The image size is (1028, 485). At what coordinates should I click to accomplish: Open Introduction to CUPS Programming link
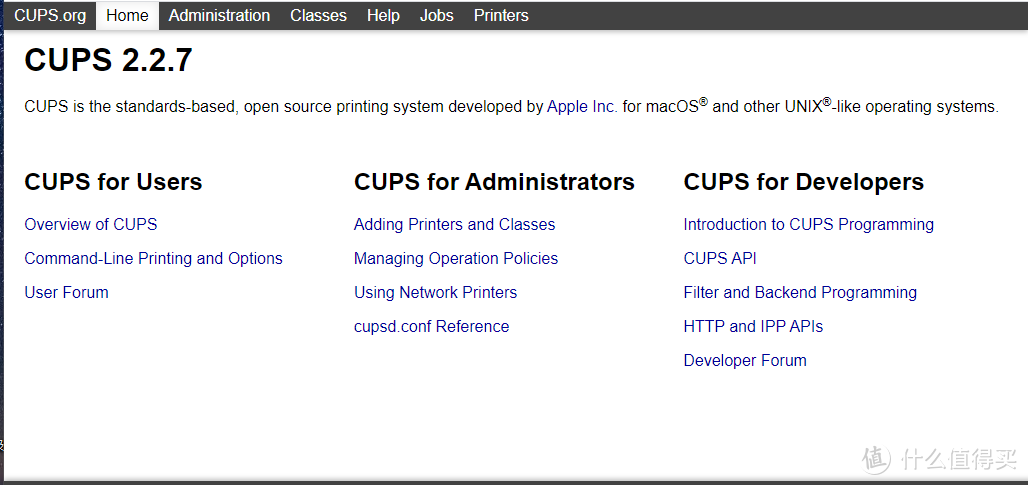coord(808,224)
